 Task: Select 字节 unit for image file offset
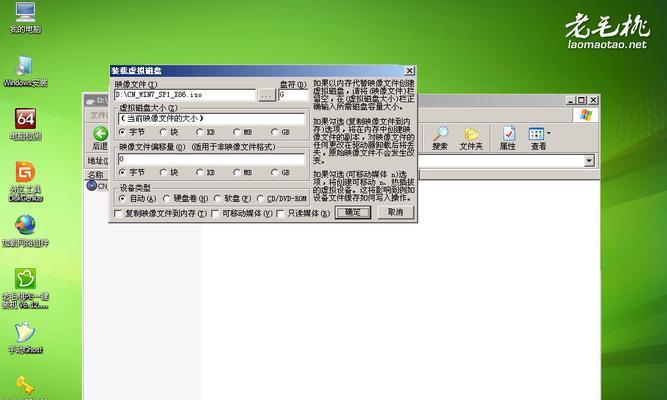(x=123, y=172)
